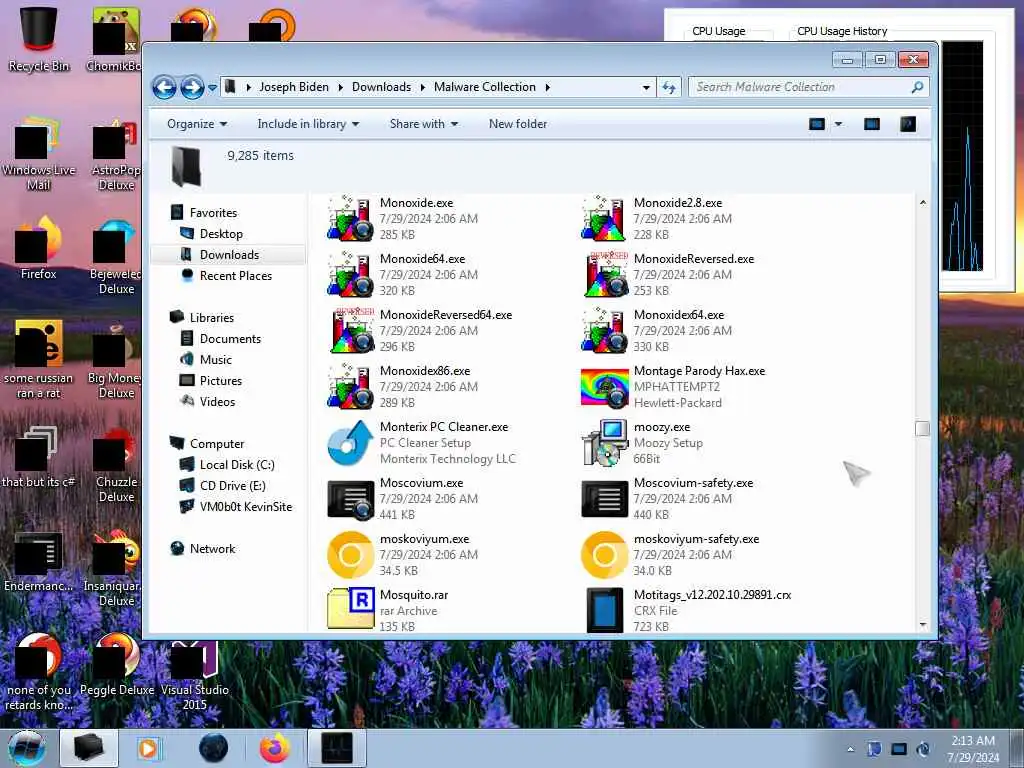Select Network in navigation pane
Screen dimensions: 1024x768
tap(212, 549)
